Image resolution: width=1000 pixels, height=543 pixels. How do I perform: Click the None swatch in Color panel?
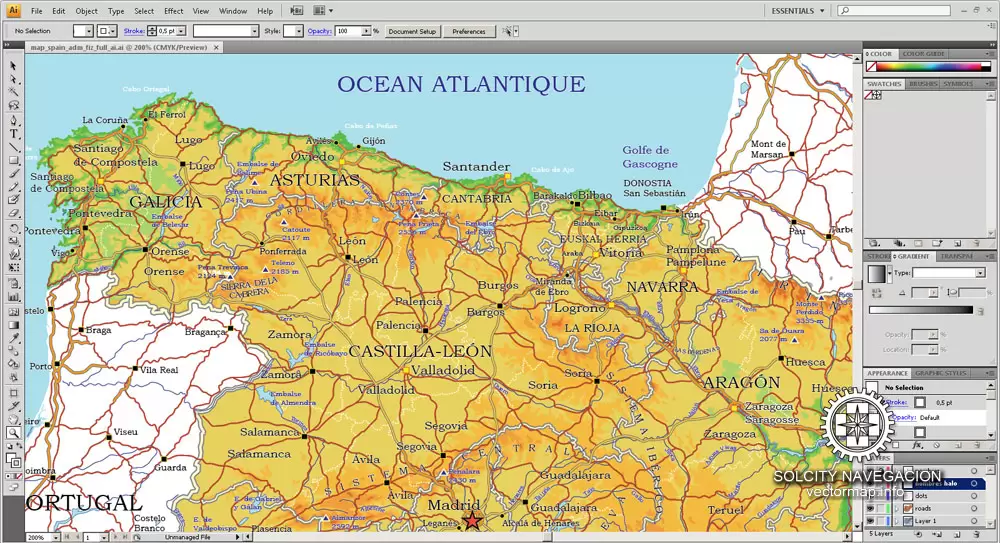[x=871, y=66]
